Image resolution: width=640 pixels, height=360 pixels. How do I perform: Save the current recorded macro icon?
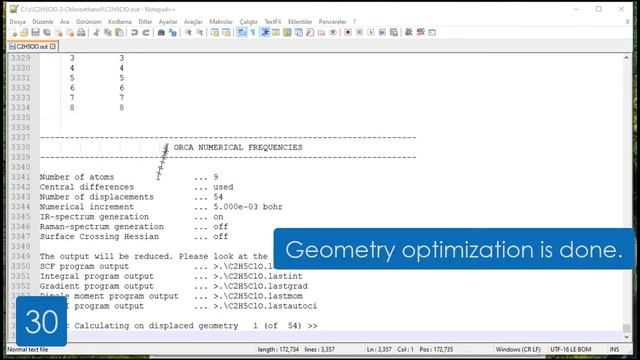[393, 33]
